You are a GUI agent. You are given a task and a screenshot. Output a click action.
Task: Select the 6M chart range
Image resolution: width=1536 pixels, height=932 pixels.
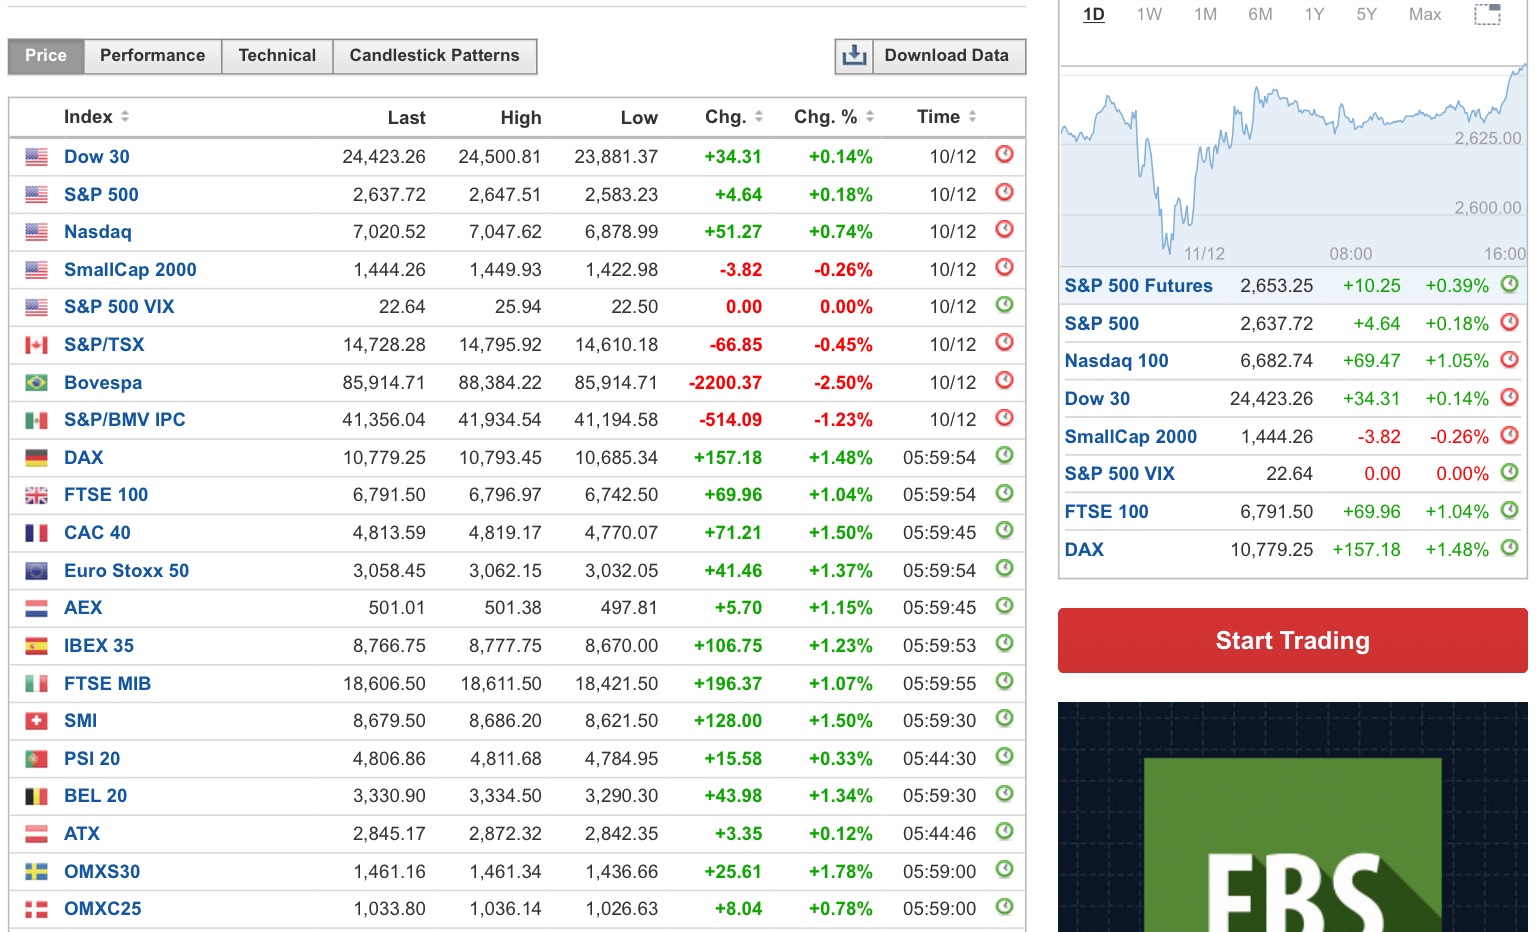point(1260,14)
